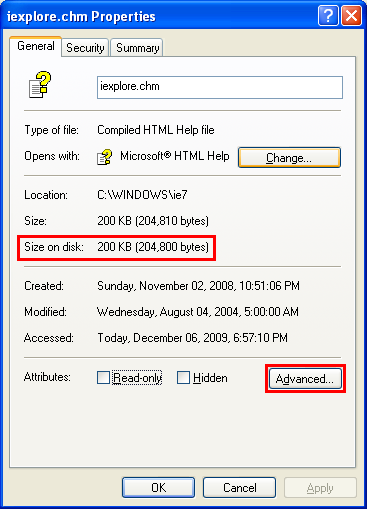Click the Cancel button
367x509 pixels.
click(x=239, y=488)
